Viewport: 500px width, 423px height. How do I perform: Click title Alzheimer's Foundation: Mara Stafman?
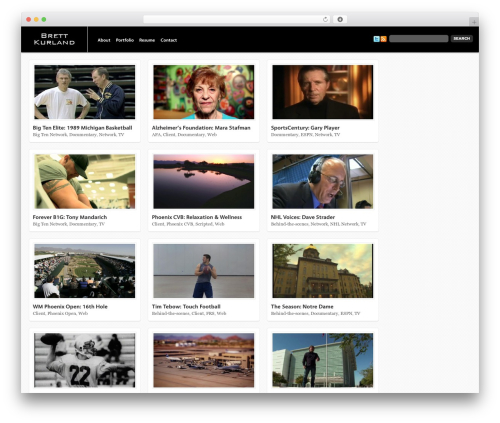[201, 128]
